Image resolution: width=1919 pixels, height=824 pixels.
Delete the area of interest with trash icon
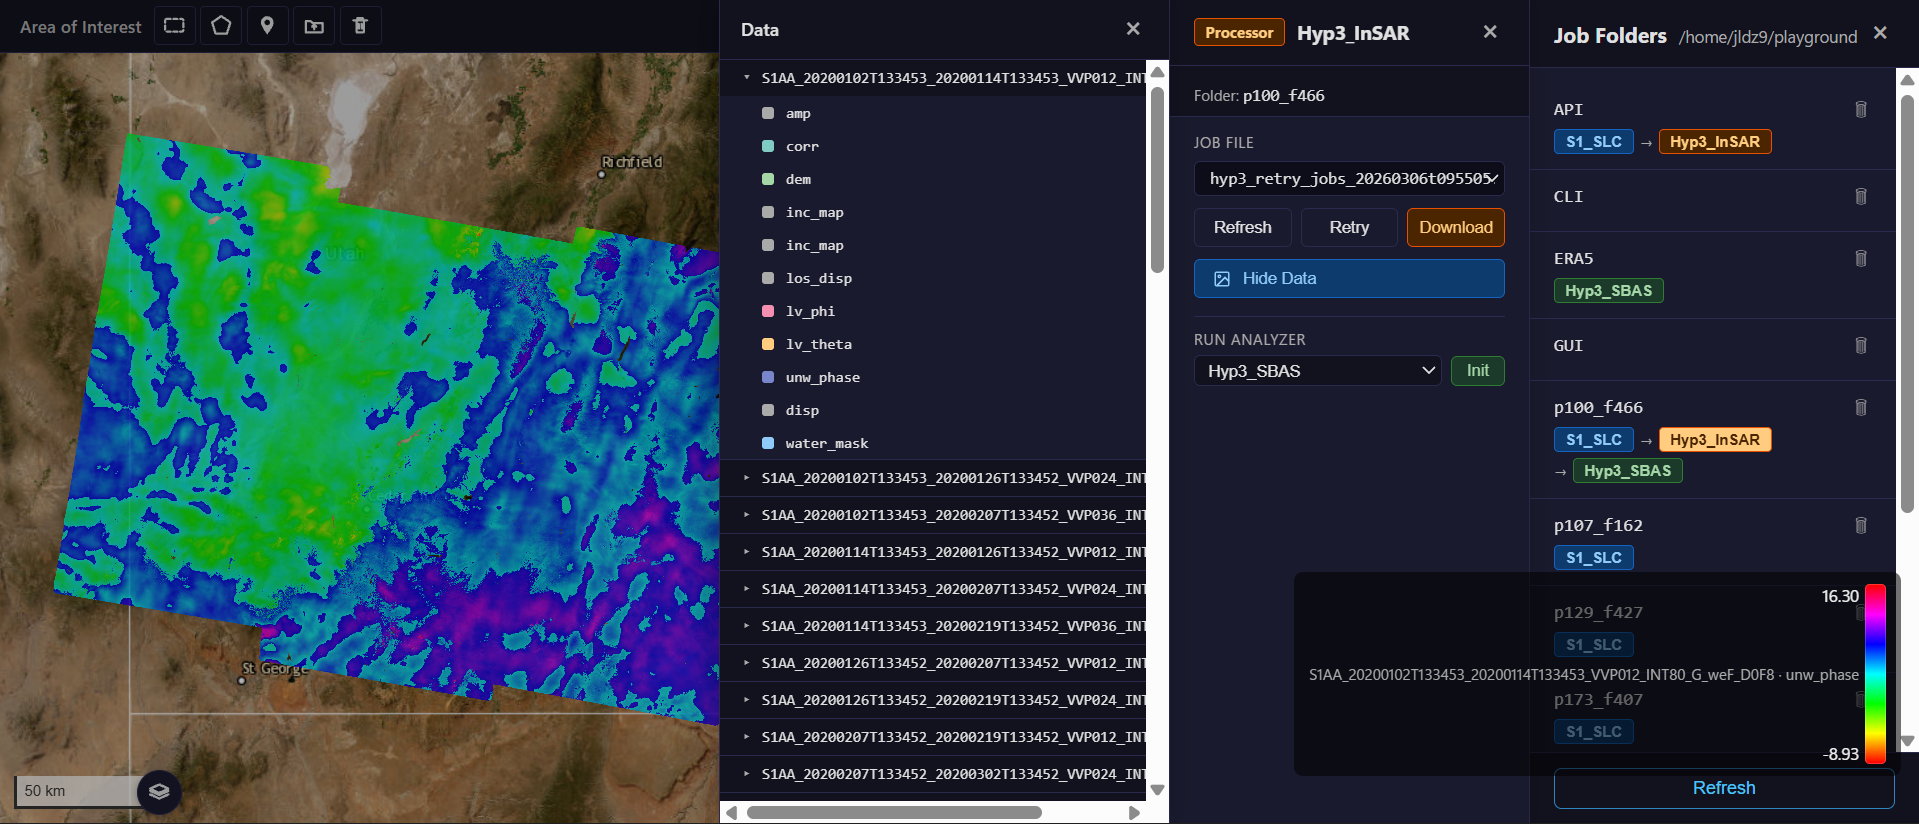(360, 26)
